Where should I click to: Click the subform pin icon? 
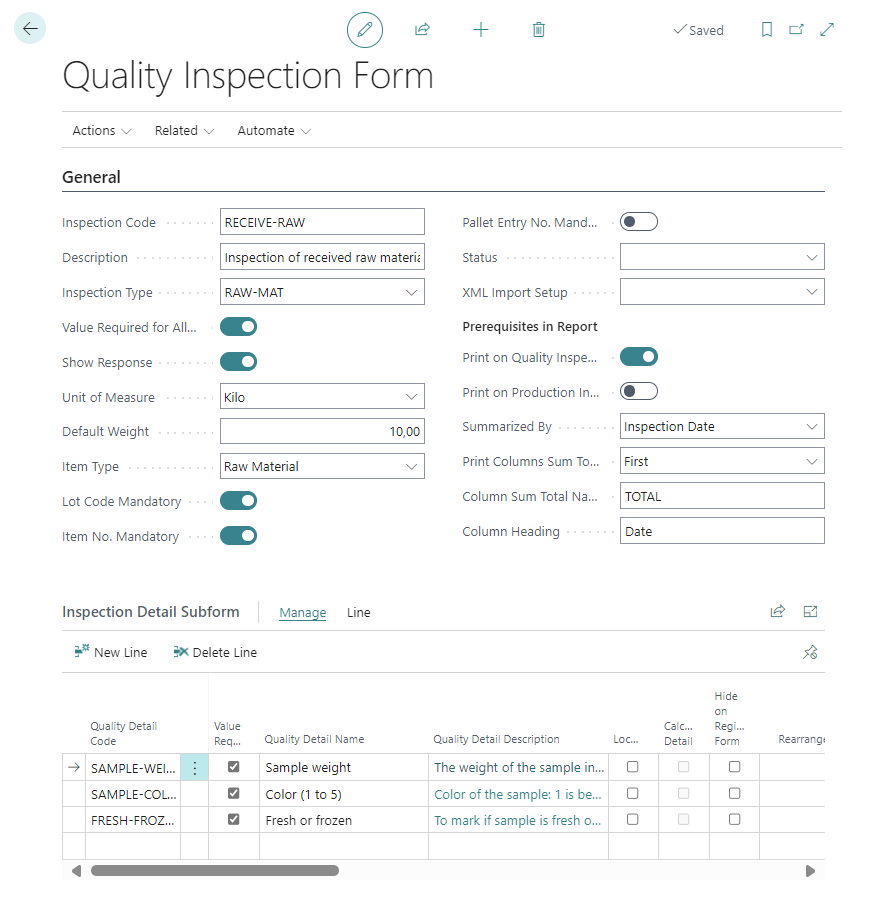click(x=810, y=652)
